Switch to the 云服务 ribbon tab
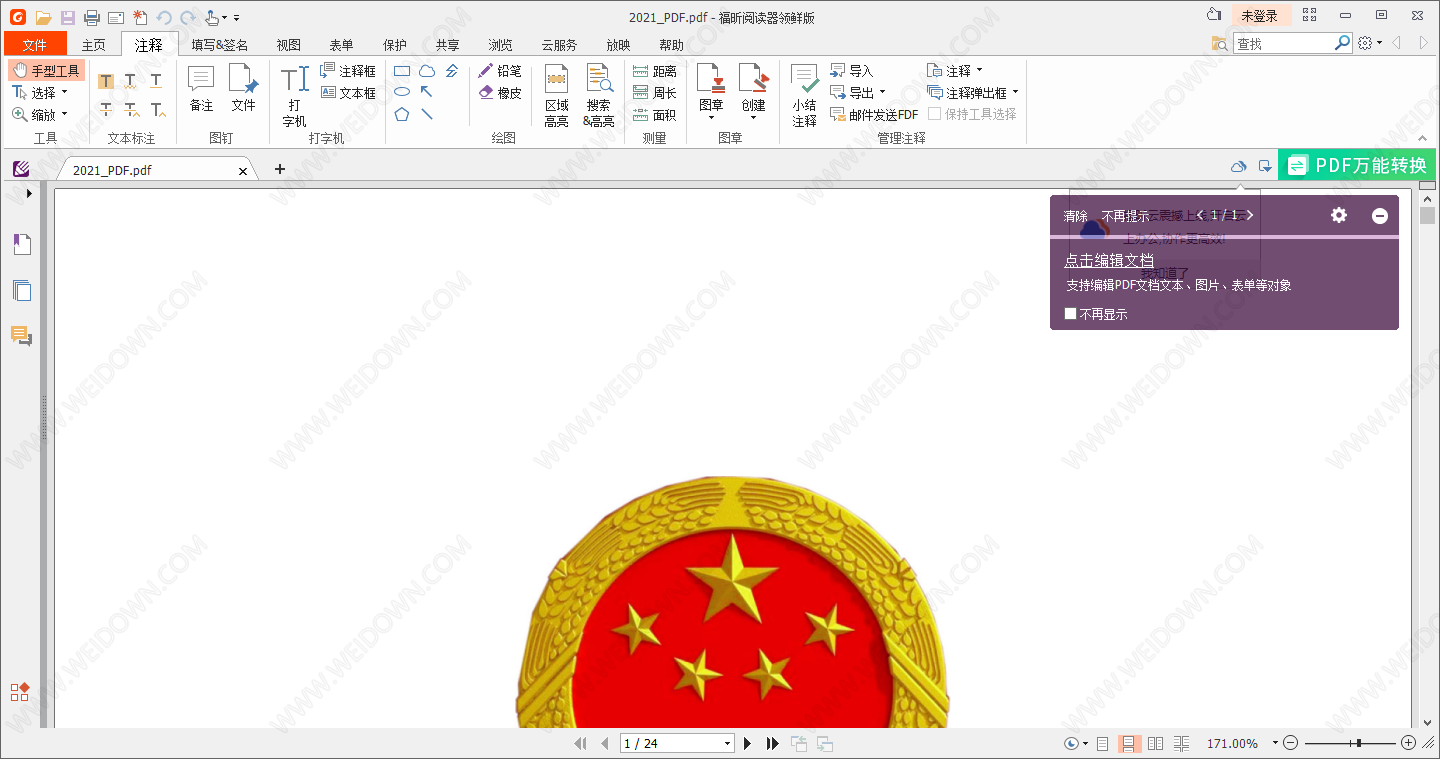 (x=559, y=45)
